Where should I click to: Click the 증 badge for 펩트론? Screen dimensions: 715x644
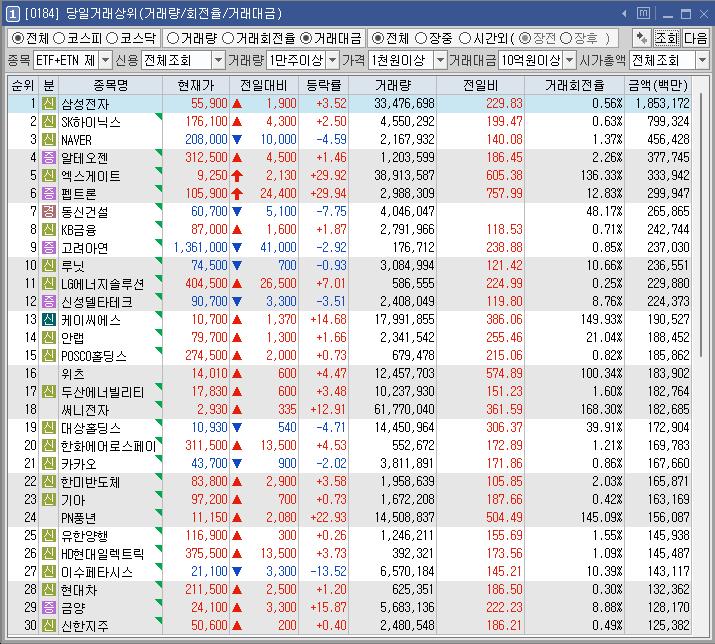49,194
